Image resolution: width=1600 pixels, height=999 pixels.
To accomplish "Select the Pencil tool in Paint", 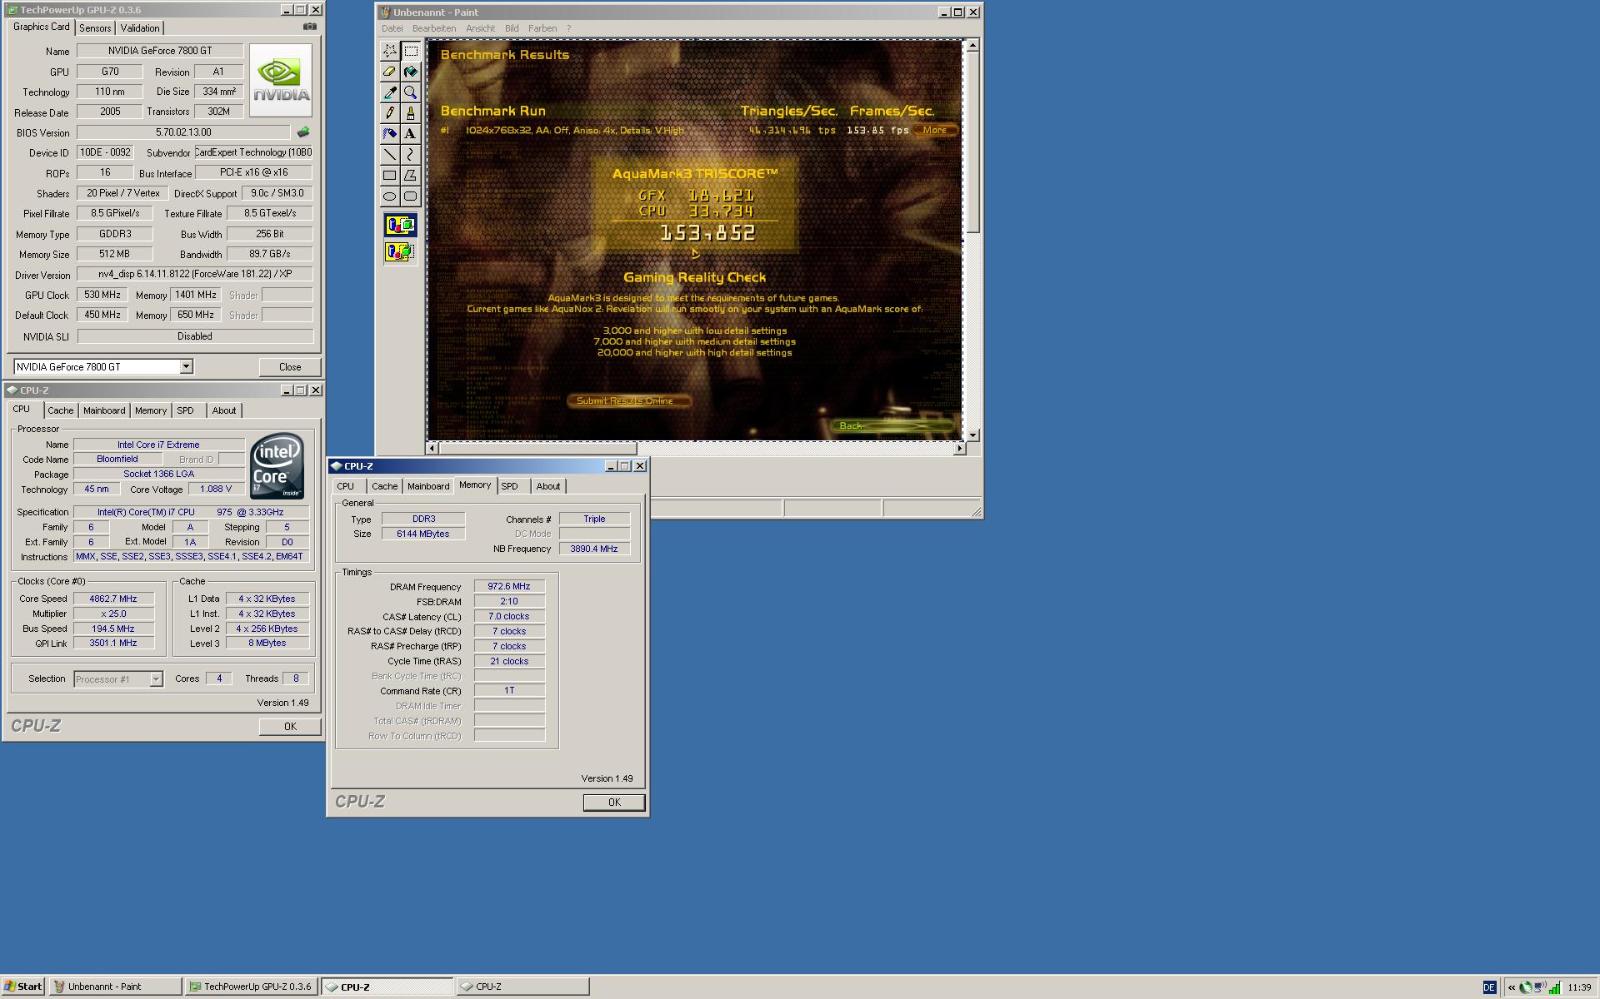I will 390,113.
